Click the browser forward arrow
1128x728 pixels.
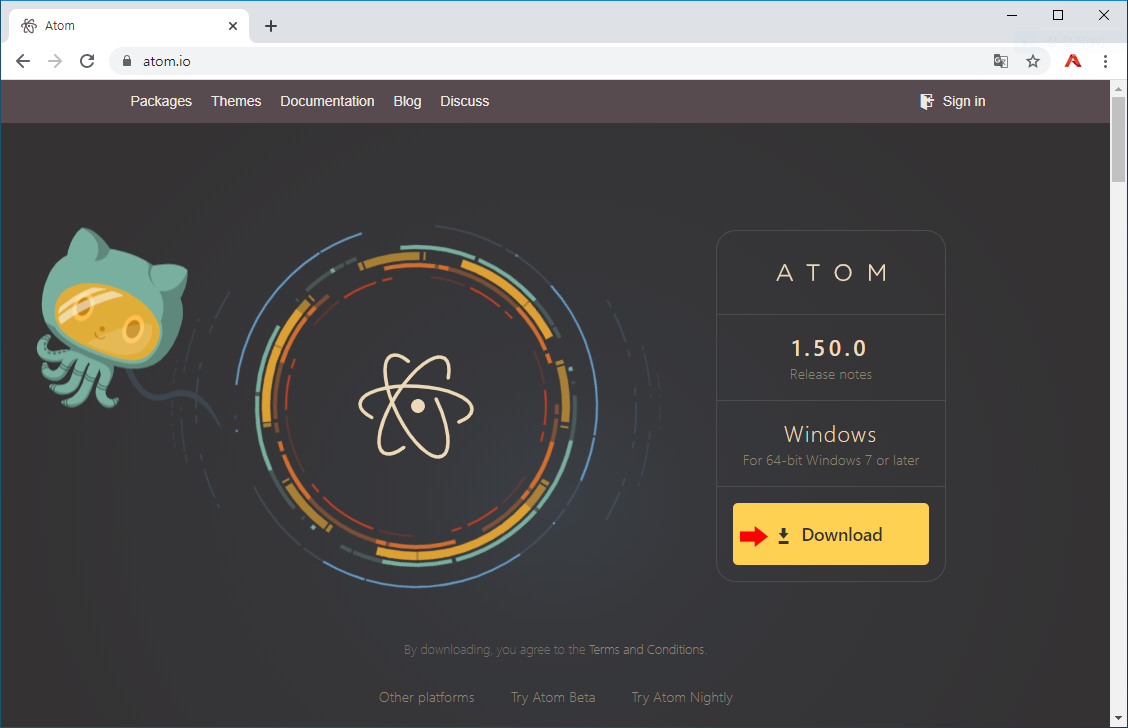coord(55,61)
